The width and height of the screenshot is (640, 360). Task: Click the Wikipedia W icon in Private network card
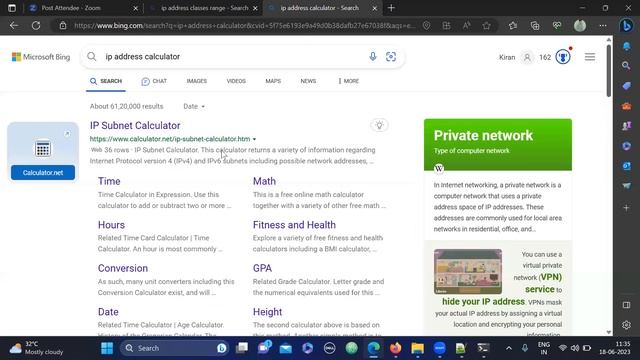[x=439, y=168]
